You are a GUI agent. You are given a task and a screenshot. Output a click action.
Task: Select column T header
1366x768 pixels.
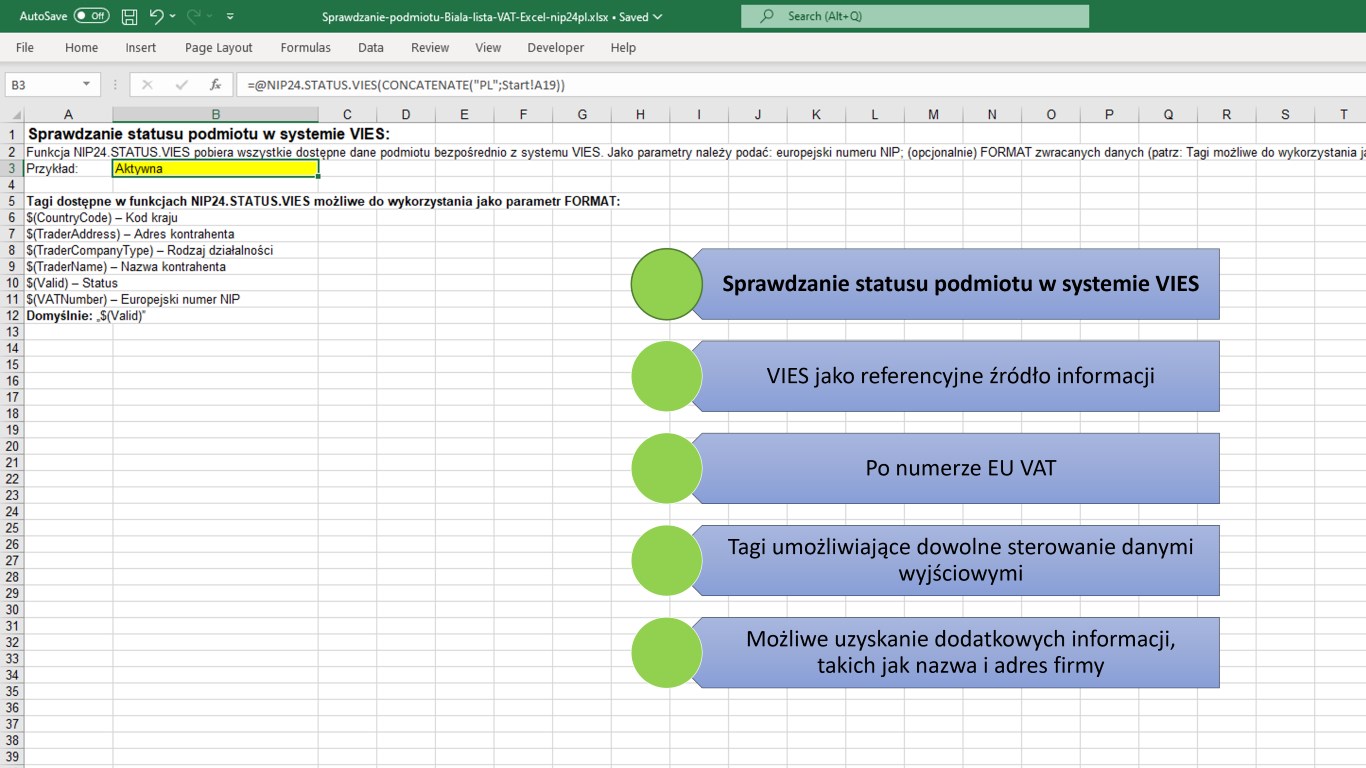1344,115
